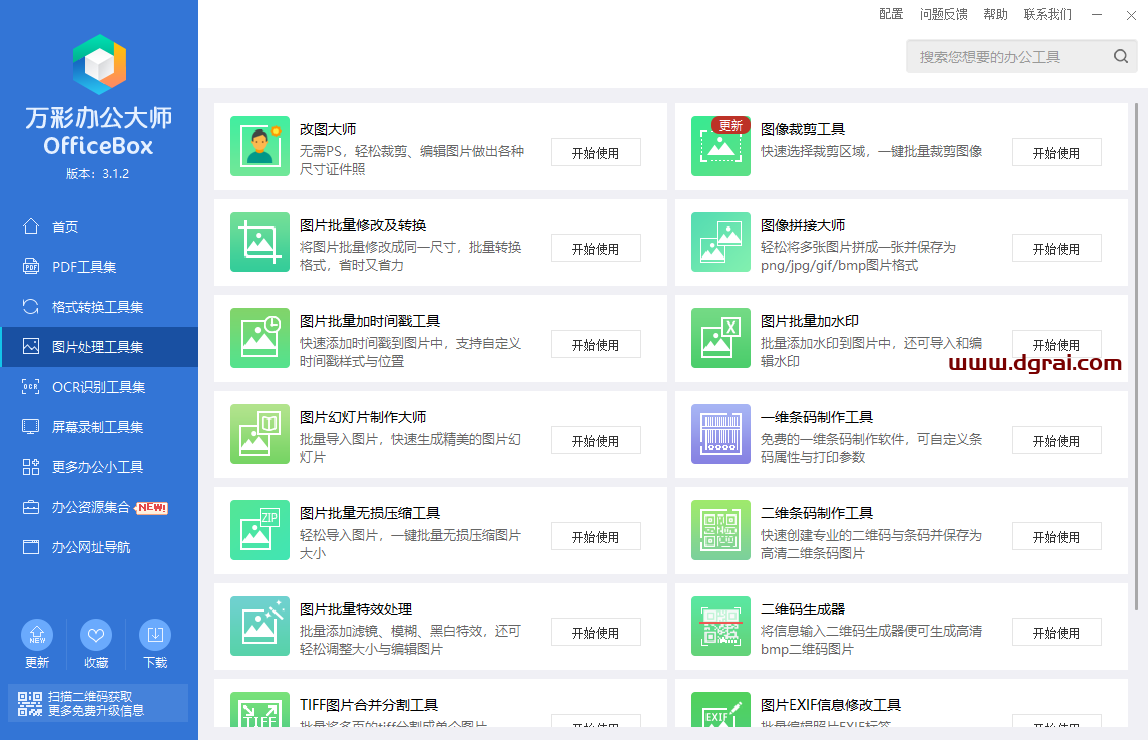Open 办公资源集合 section

(99, 507)
